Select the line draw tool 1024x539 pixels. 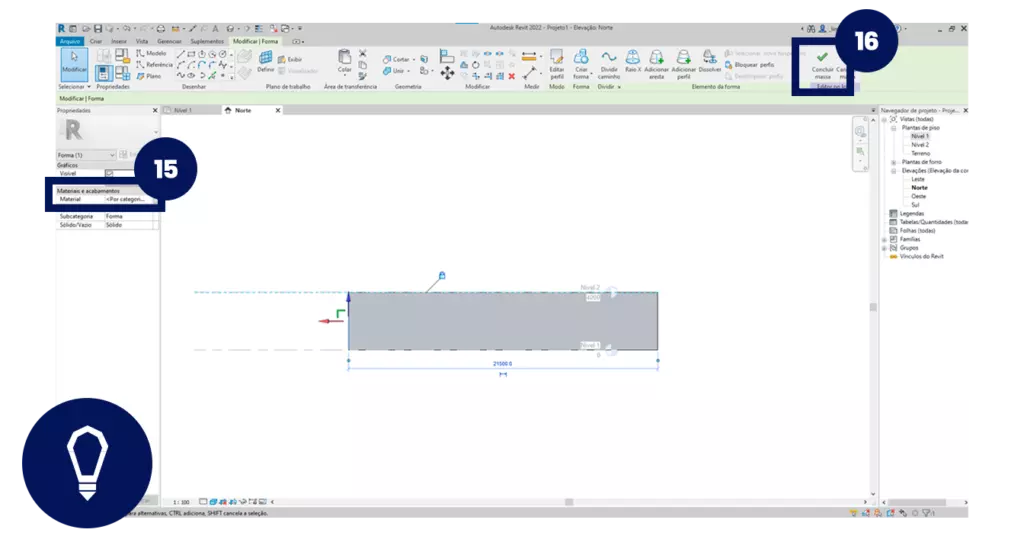[181, 54]
